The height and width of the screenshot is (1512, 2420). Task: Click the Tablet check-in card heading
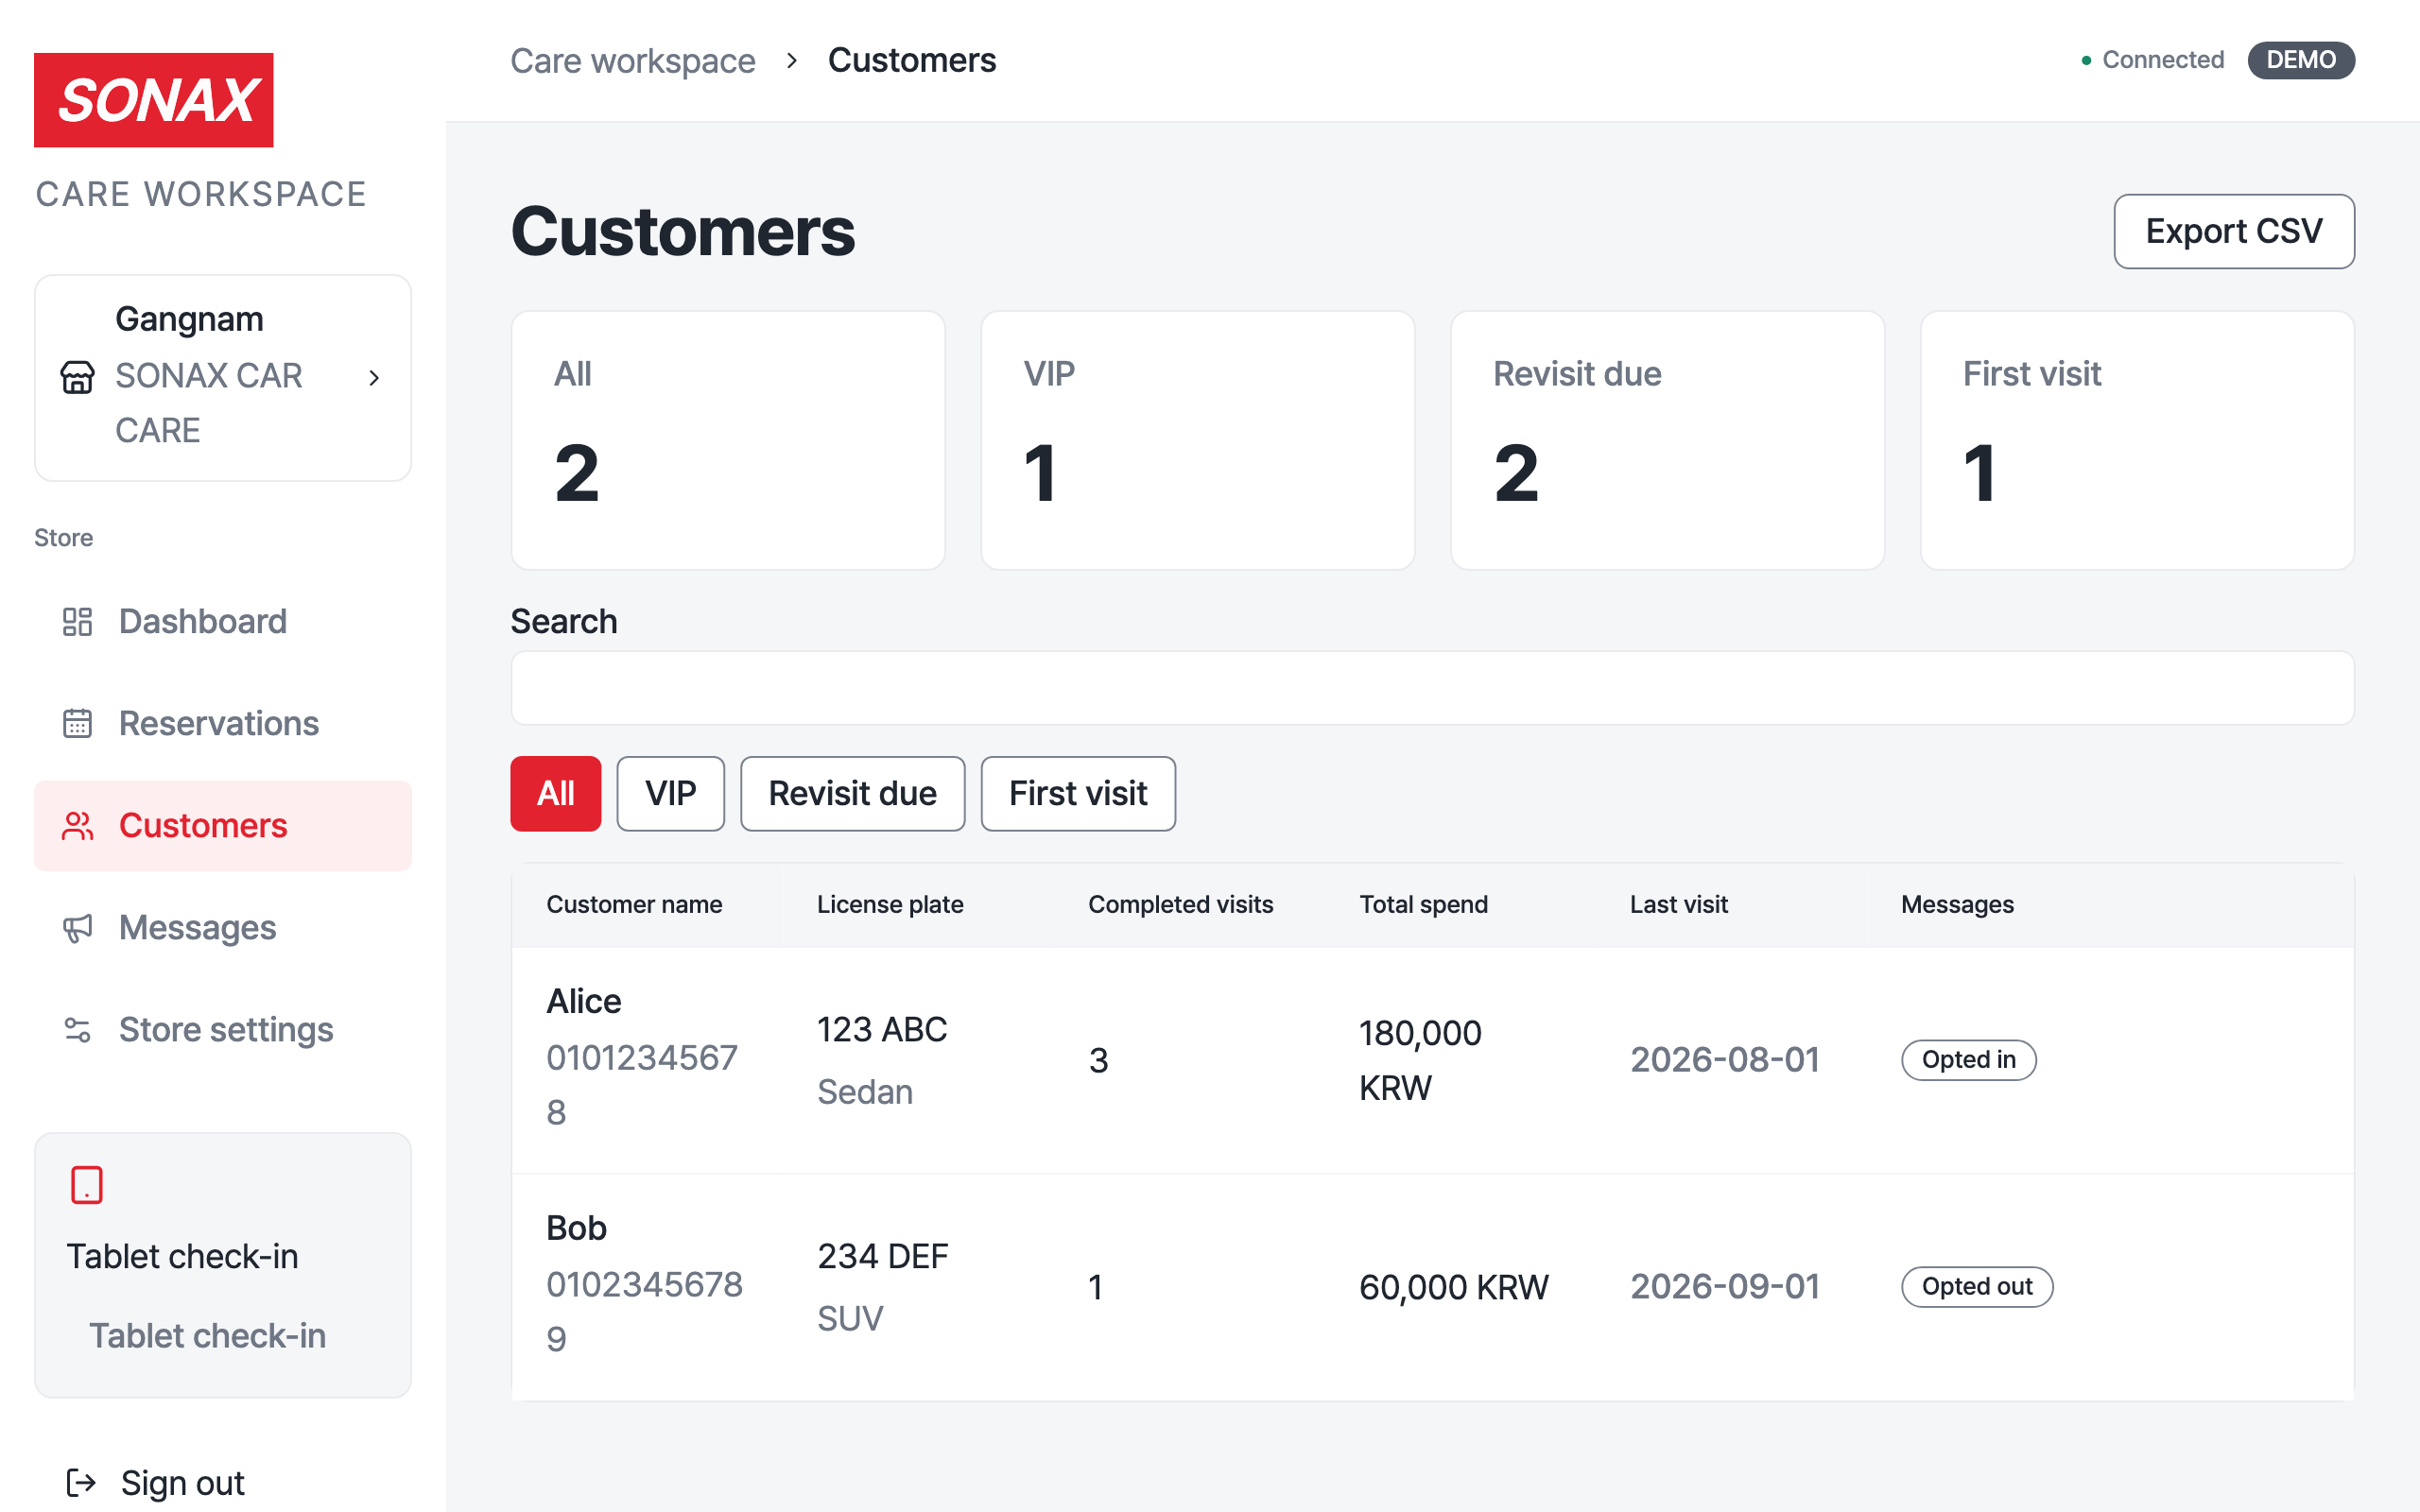click(182, 1256)
